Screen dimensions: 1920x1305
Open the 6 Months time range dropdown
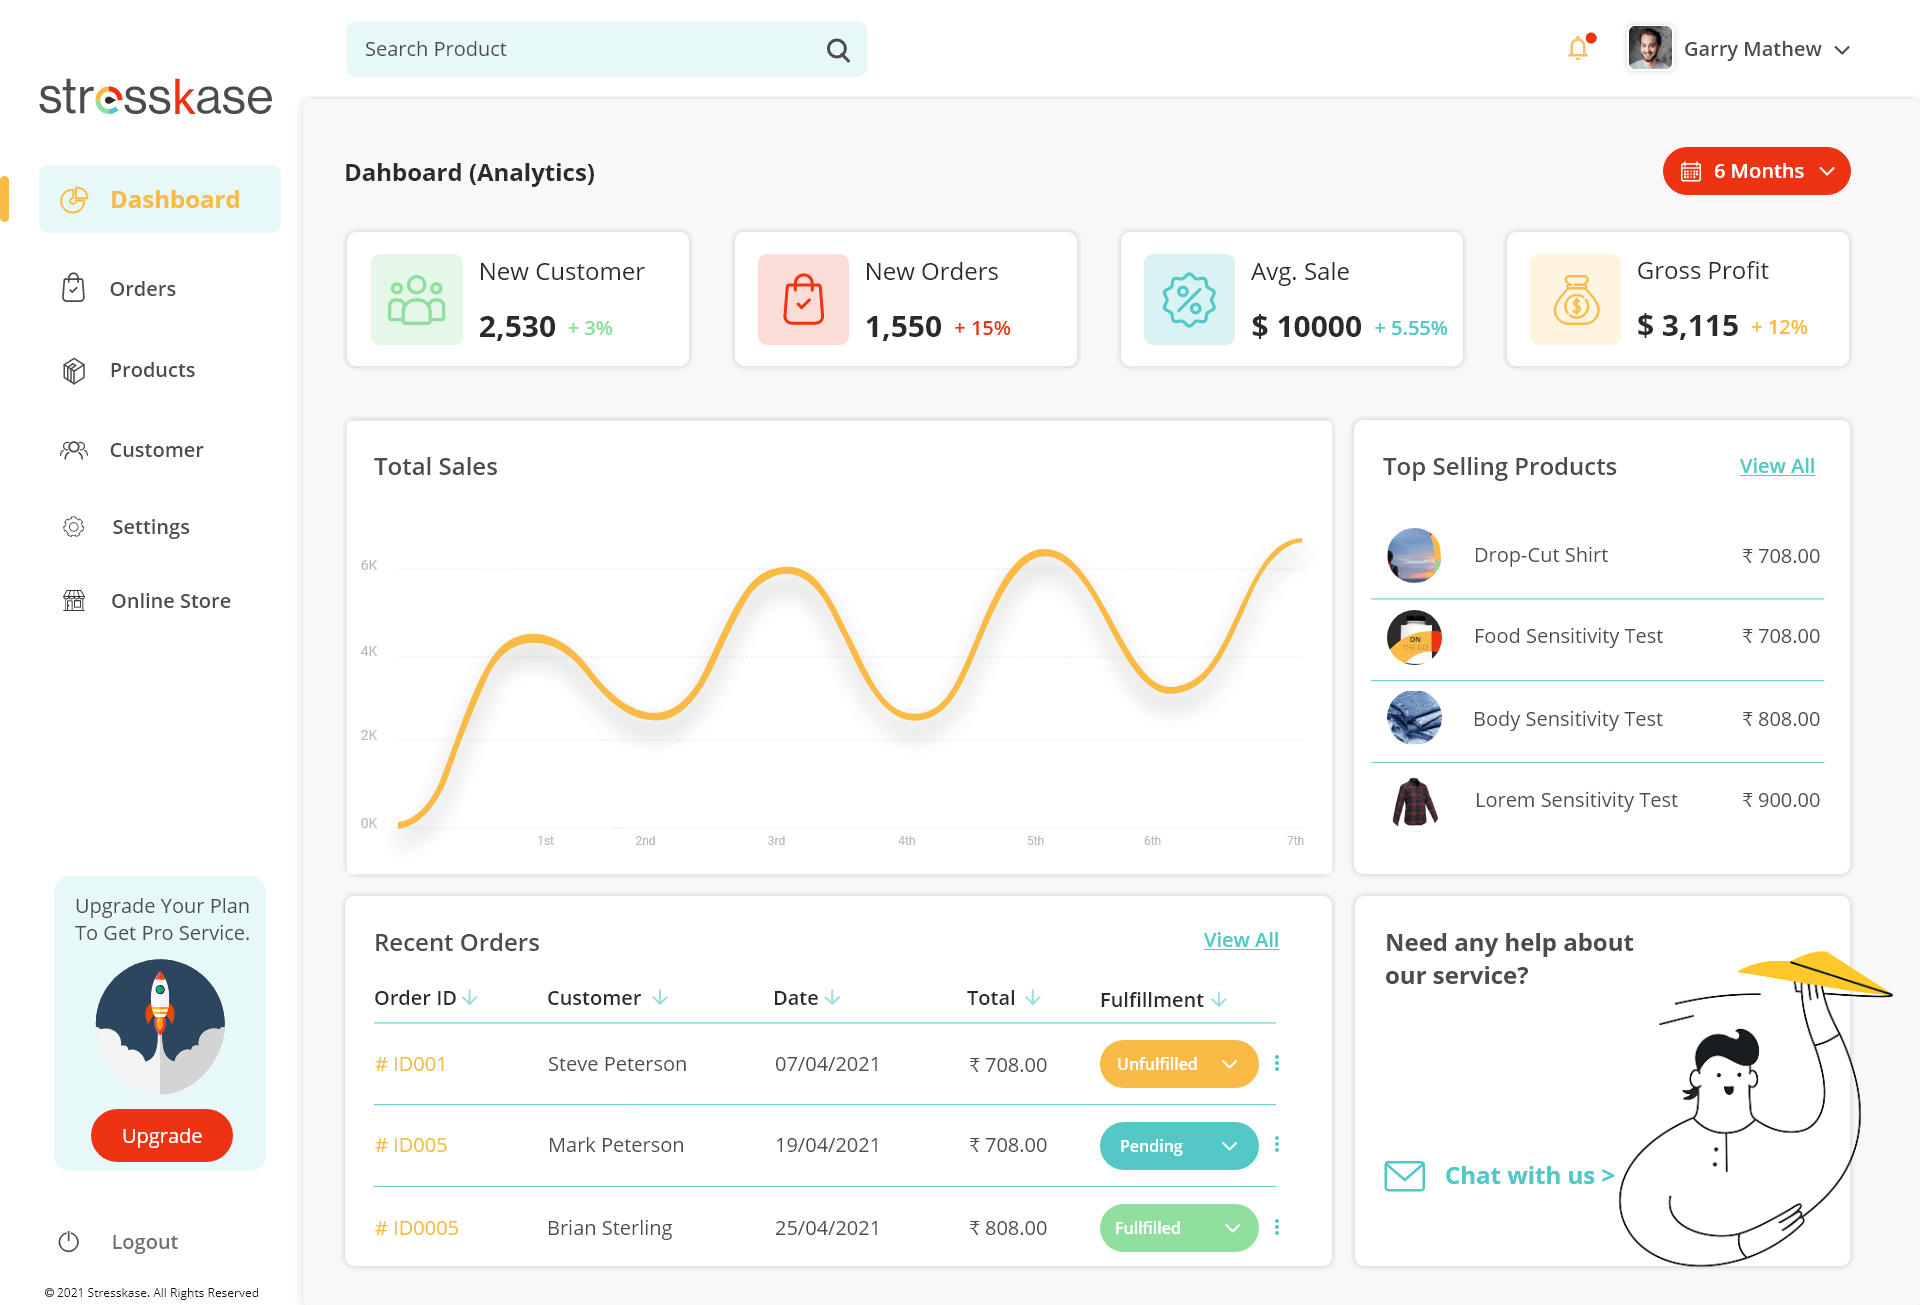coord(1756,171)
